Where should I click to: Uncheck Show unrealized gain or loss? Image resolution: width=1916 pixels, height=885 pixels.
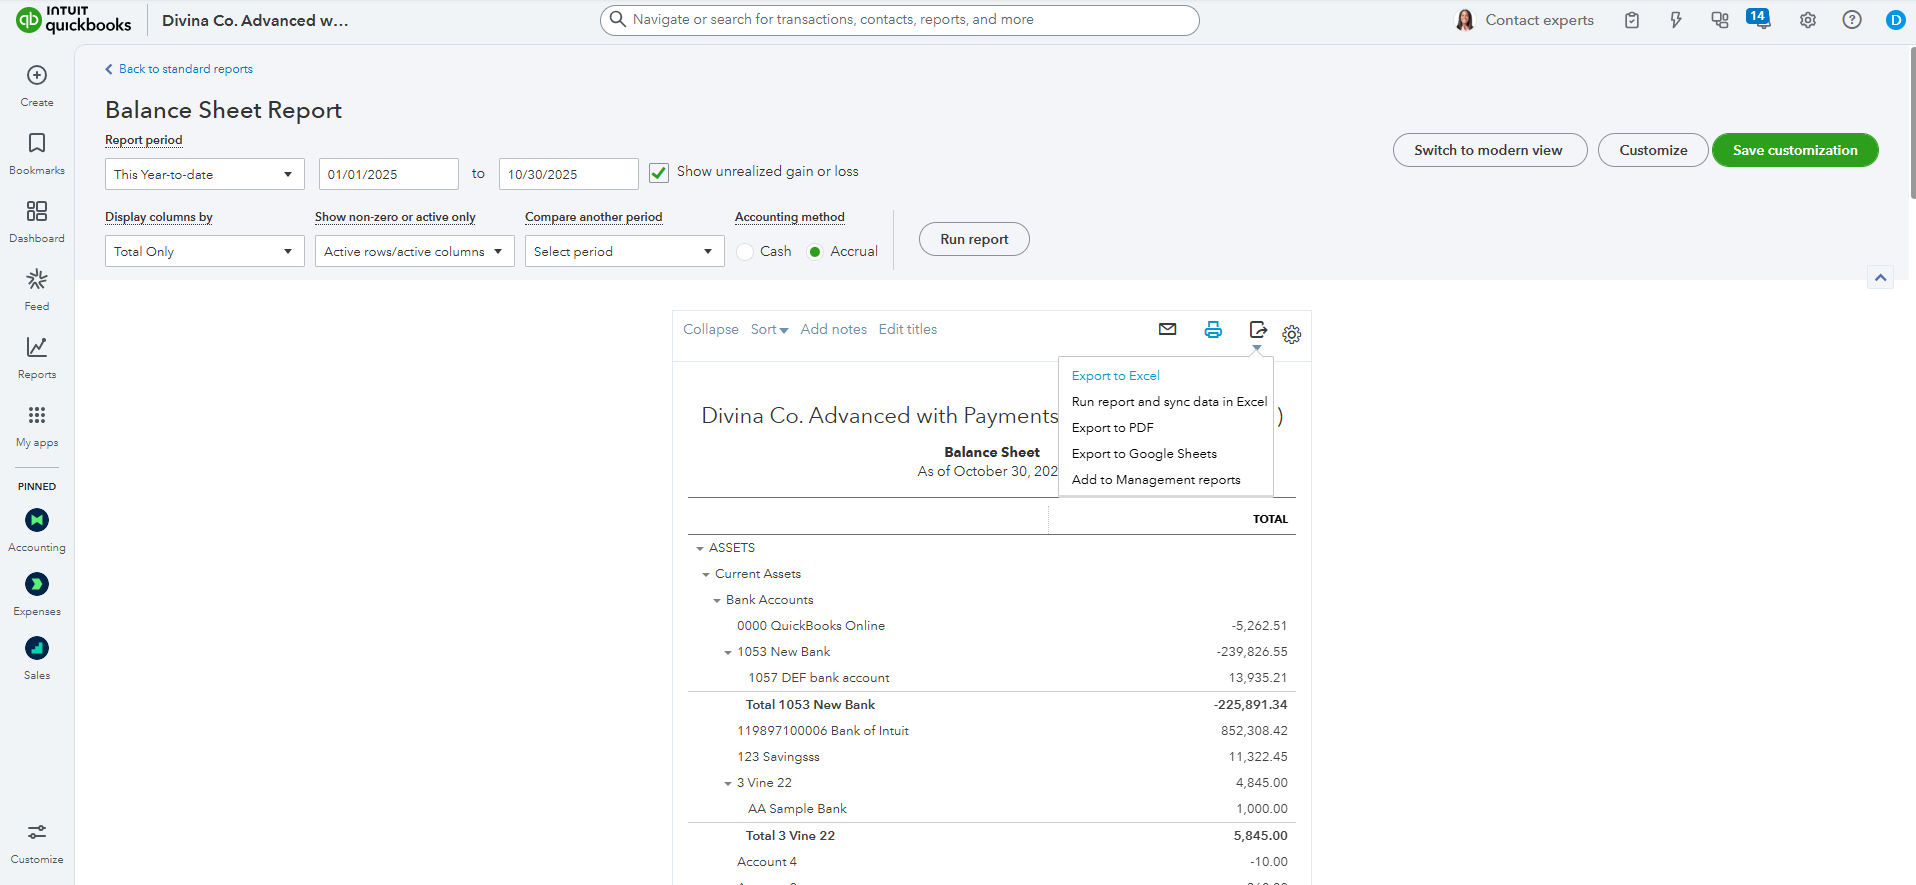[659, 173]
